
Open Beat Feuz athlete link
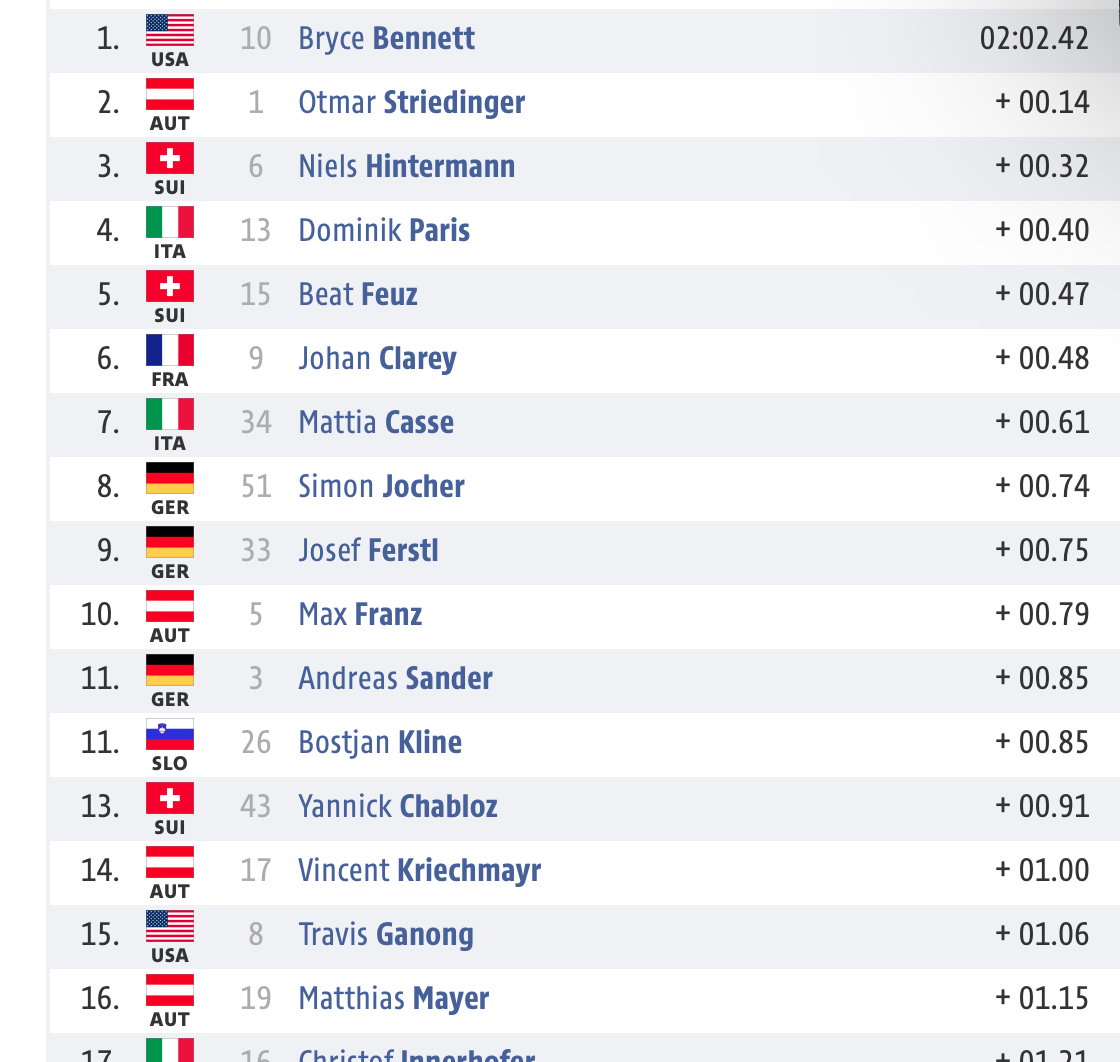point(358,294)
